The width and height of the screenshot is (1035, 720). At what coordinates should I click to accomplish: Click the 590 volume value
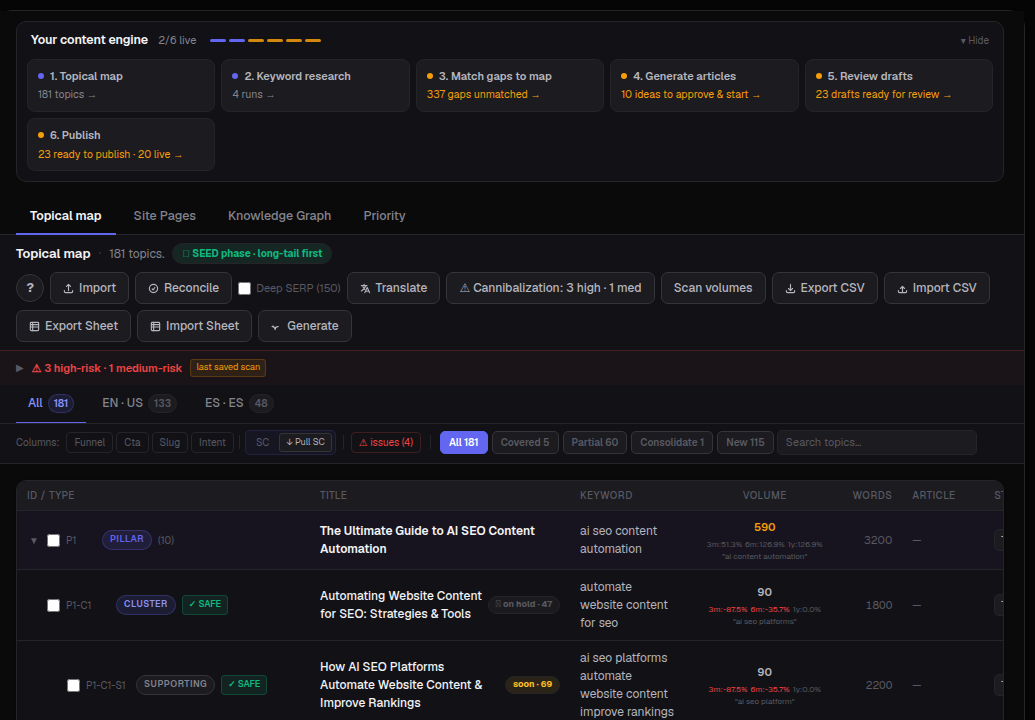pyautogui.click(x=764, y=527)
